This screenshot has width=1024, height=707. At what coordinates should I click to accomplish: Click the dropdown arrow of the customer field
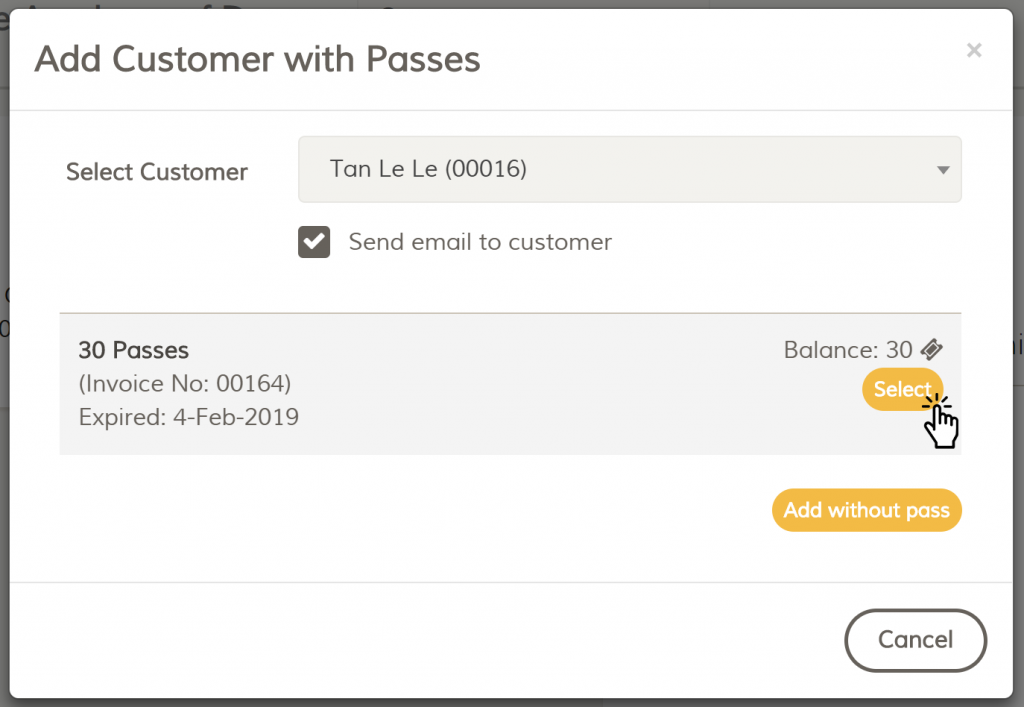[942, 170]
